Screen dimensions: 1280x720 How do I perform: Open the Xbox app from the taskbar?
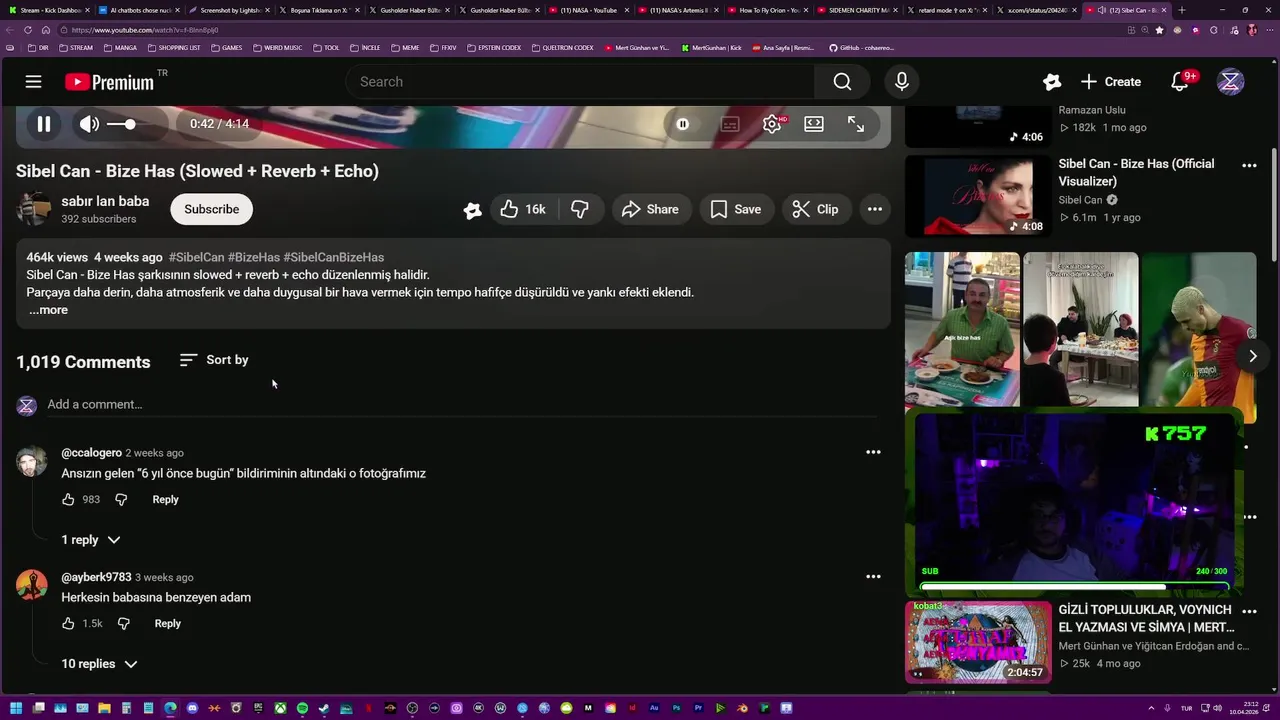tap(280, 708)
